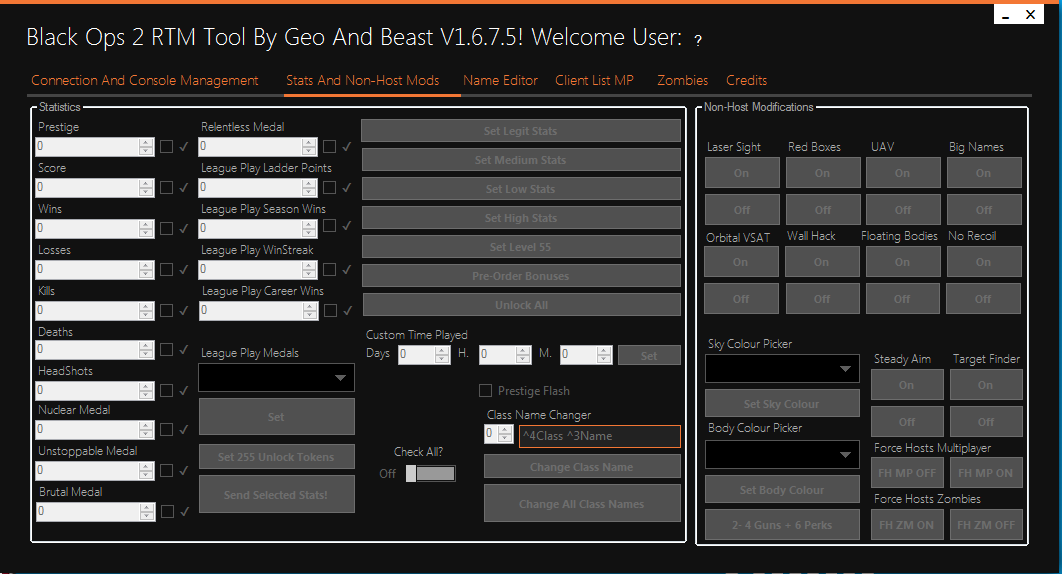
Task: Enable the Wins stat checkbox
Action: (166, 228)
